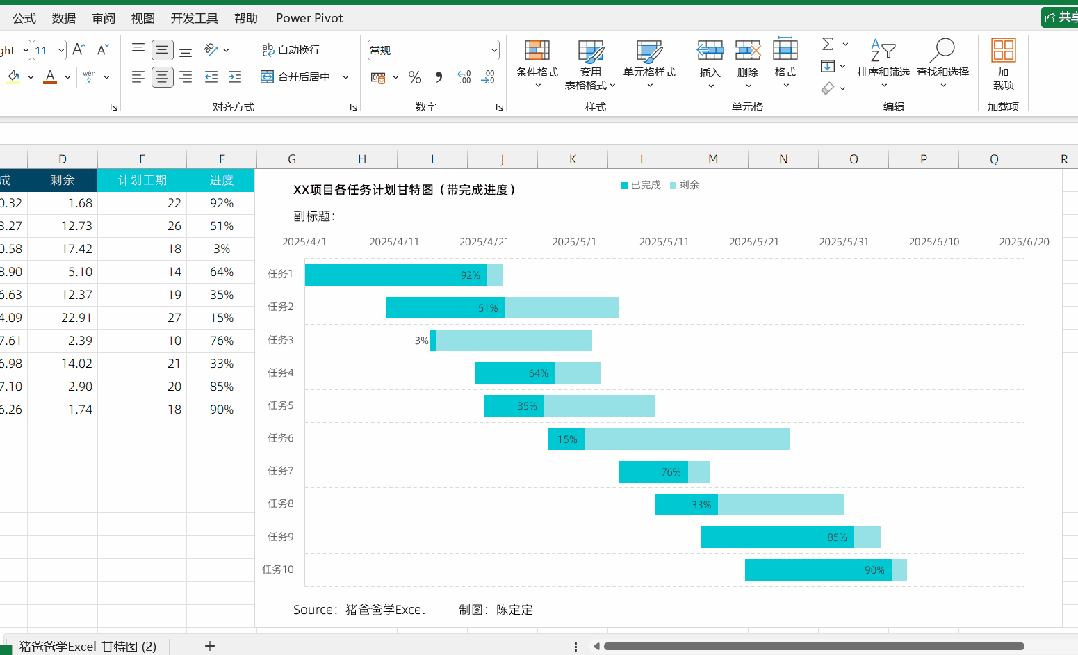The image size is (1078, 655).
Task: Open Format as Table (套用表格格式)
Action: click(x=591, y=64)
